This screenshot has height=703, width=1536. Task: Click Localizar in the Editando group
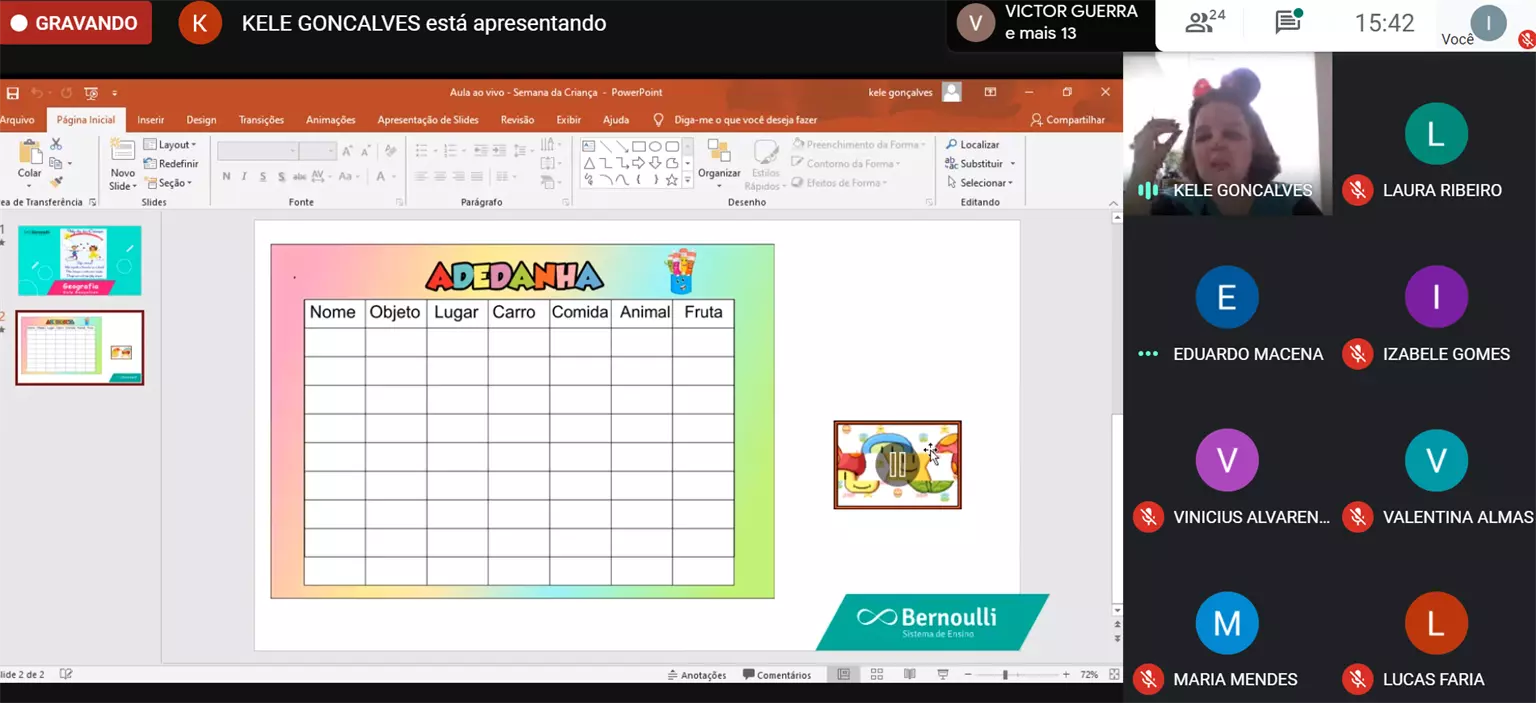[973, 145]
